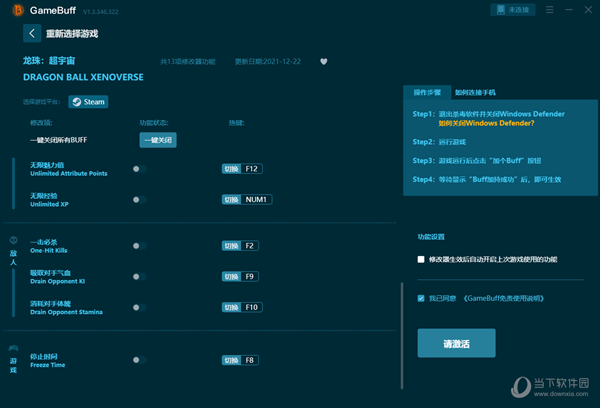Open the how to close Windows Defender link
Image resolution: width=600 pixels, height=408 pixels.
pyautogui.click(x=486, y=123)
